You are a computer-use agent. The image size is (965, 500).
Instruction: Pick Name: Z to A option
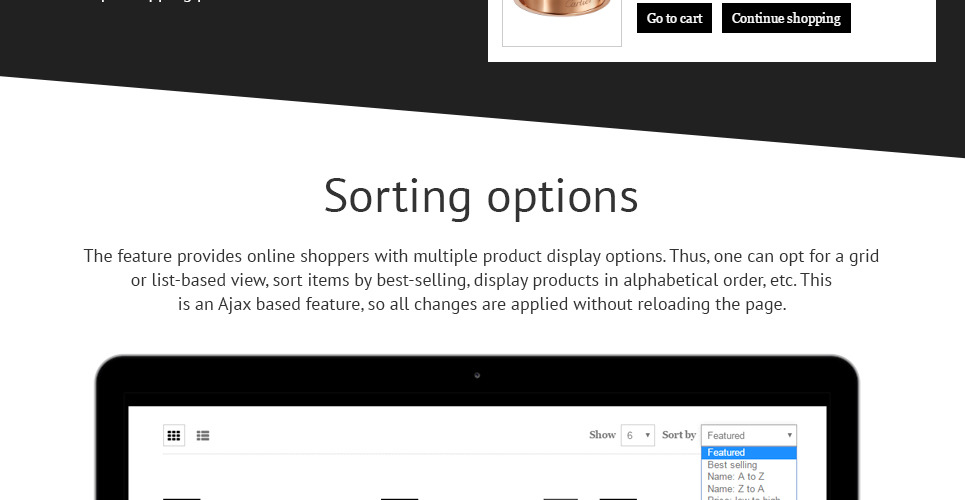click(735, 489)
